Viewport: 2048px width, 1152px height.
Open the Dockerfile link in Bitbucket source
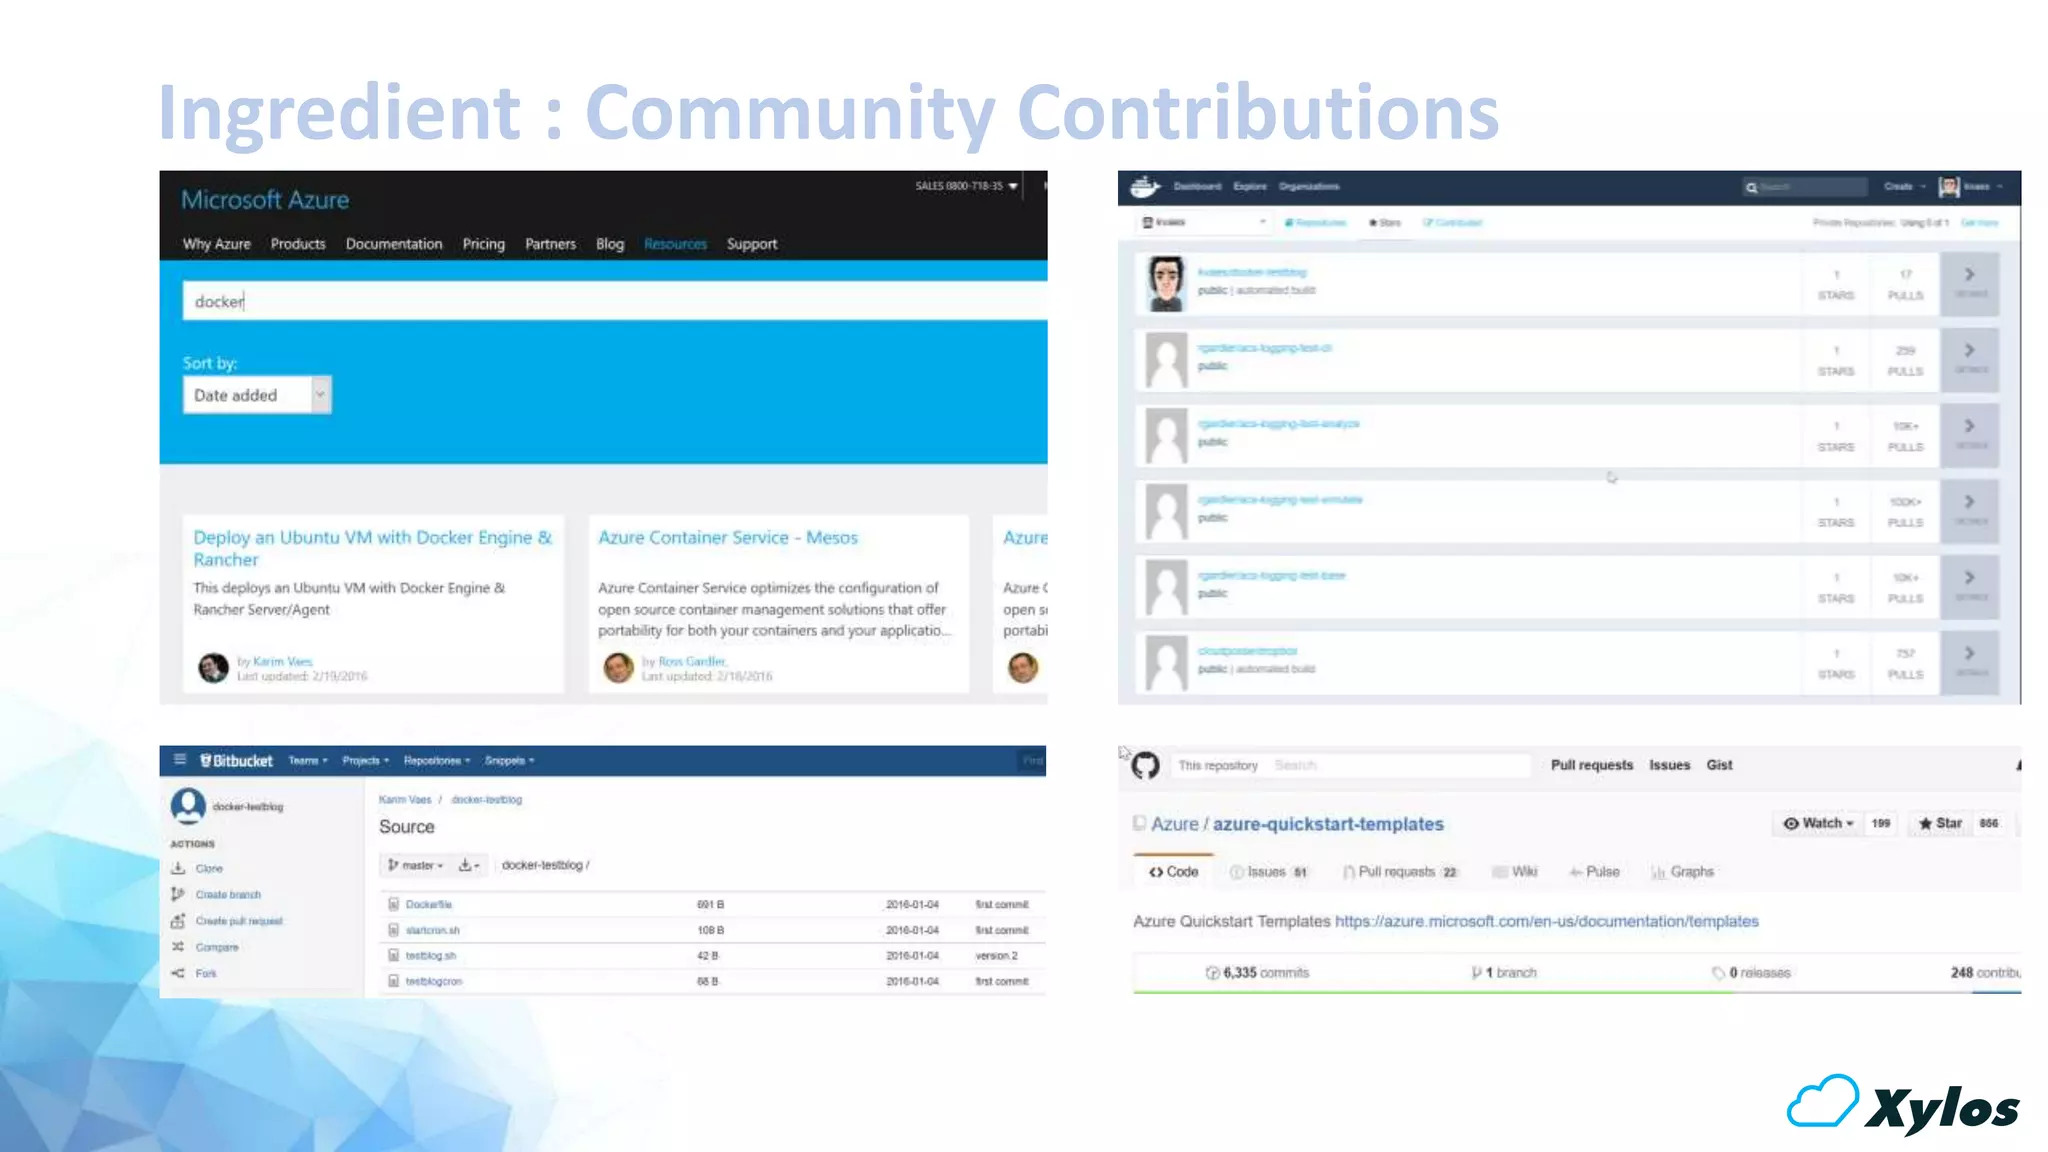click(429, 904)
